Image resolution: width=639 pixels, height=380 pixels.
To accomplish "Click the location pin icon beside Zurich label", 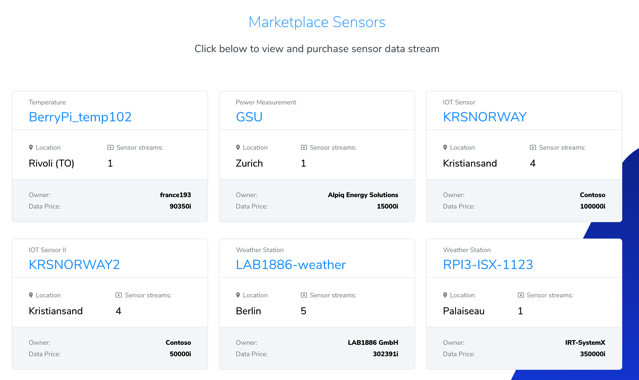I will pyautogui.click(x=238, y=147).
